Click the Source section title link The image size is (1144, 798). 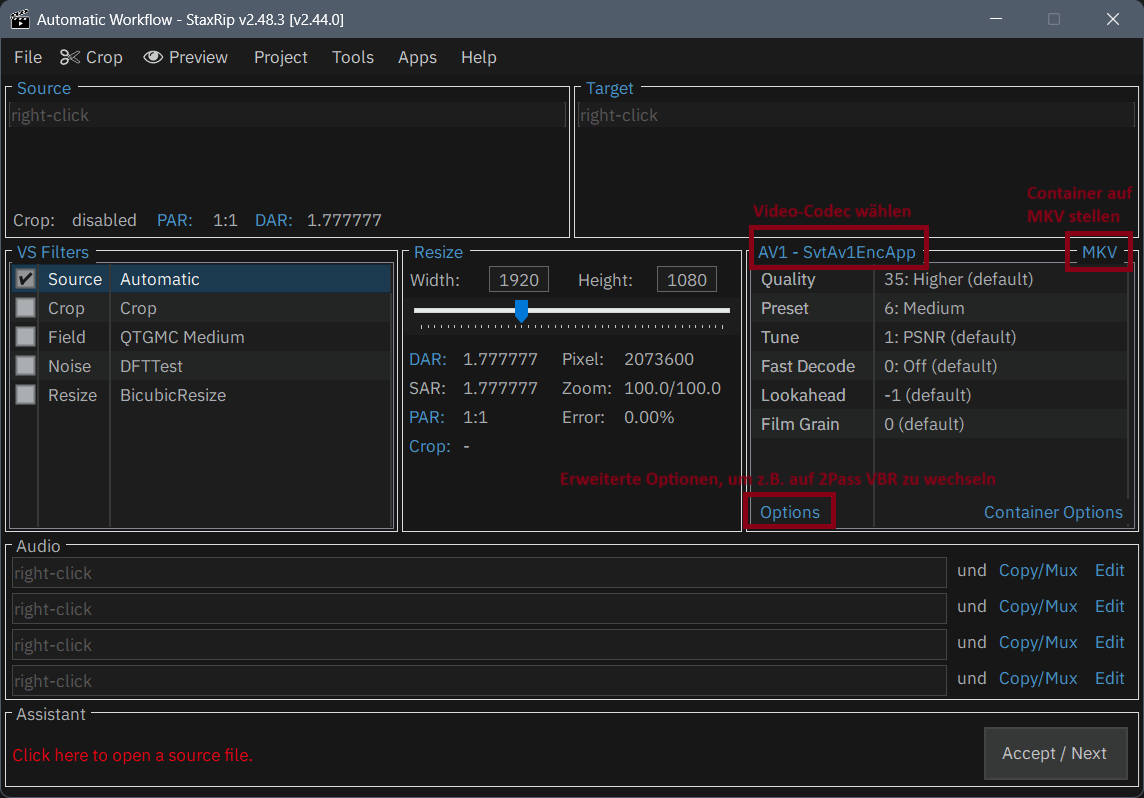[x=44, y=88]
